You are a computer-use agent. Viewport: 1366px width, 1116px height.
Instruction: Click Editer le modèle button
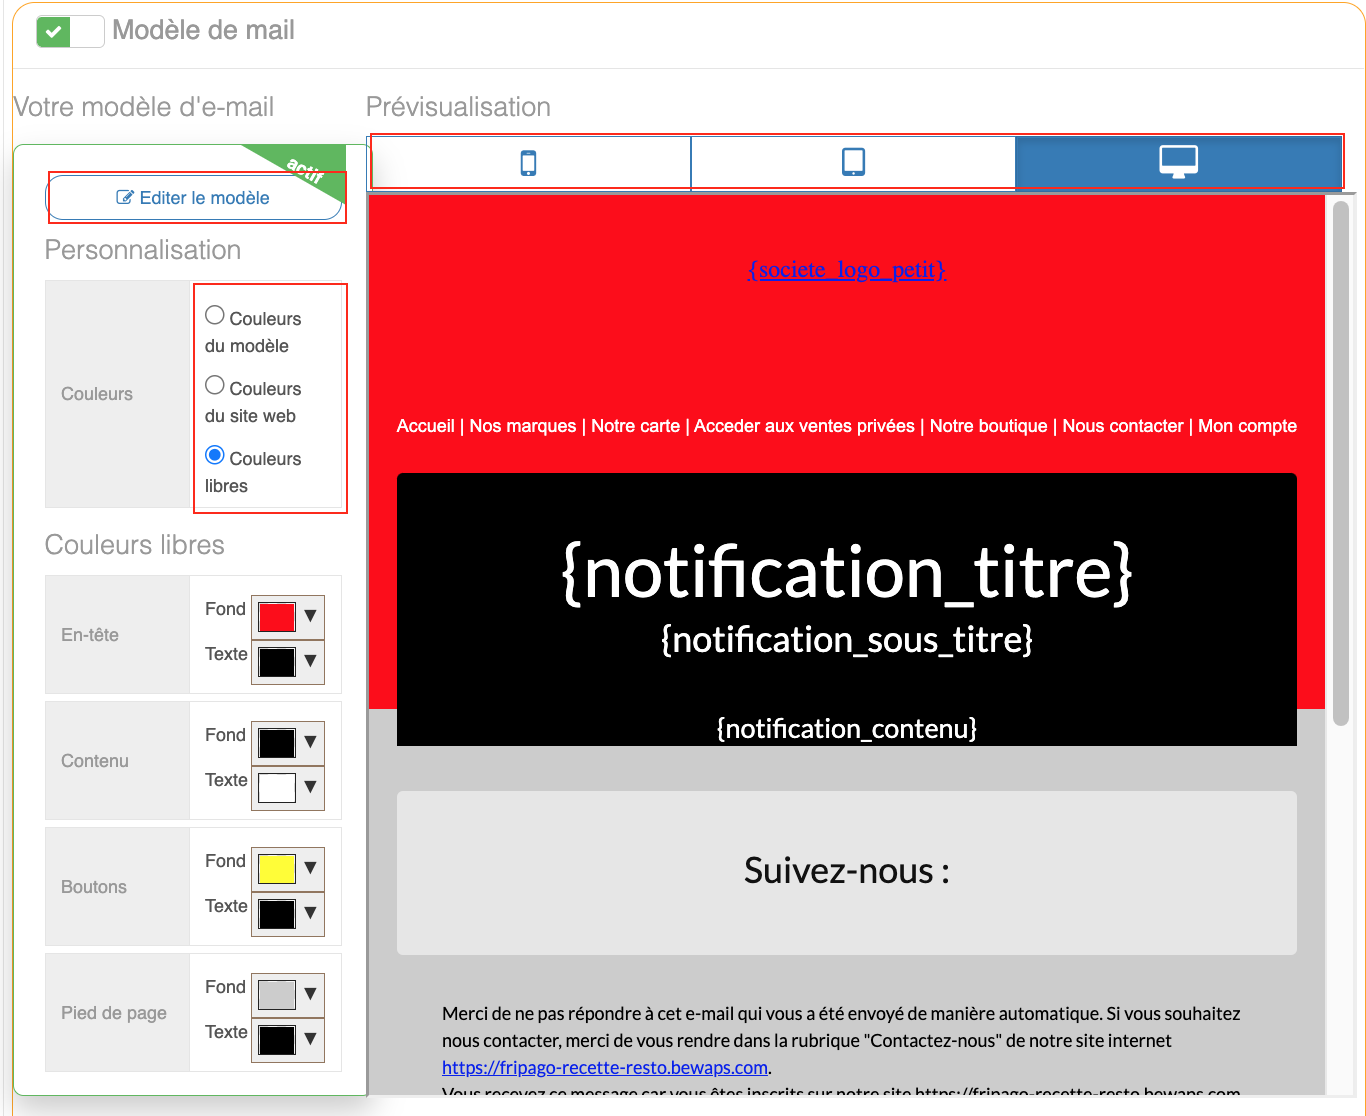click(x=194, y=198)
